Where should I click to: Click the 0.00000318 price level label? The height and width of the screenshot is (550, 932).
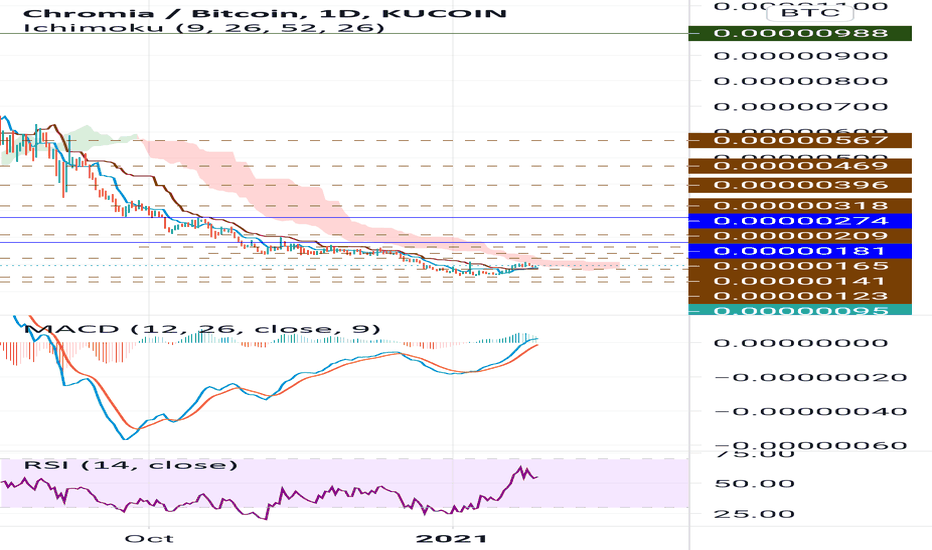tap(800, 206)
